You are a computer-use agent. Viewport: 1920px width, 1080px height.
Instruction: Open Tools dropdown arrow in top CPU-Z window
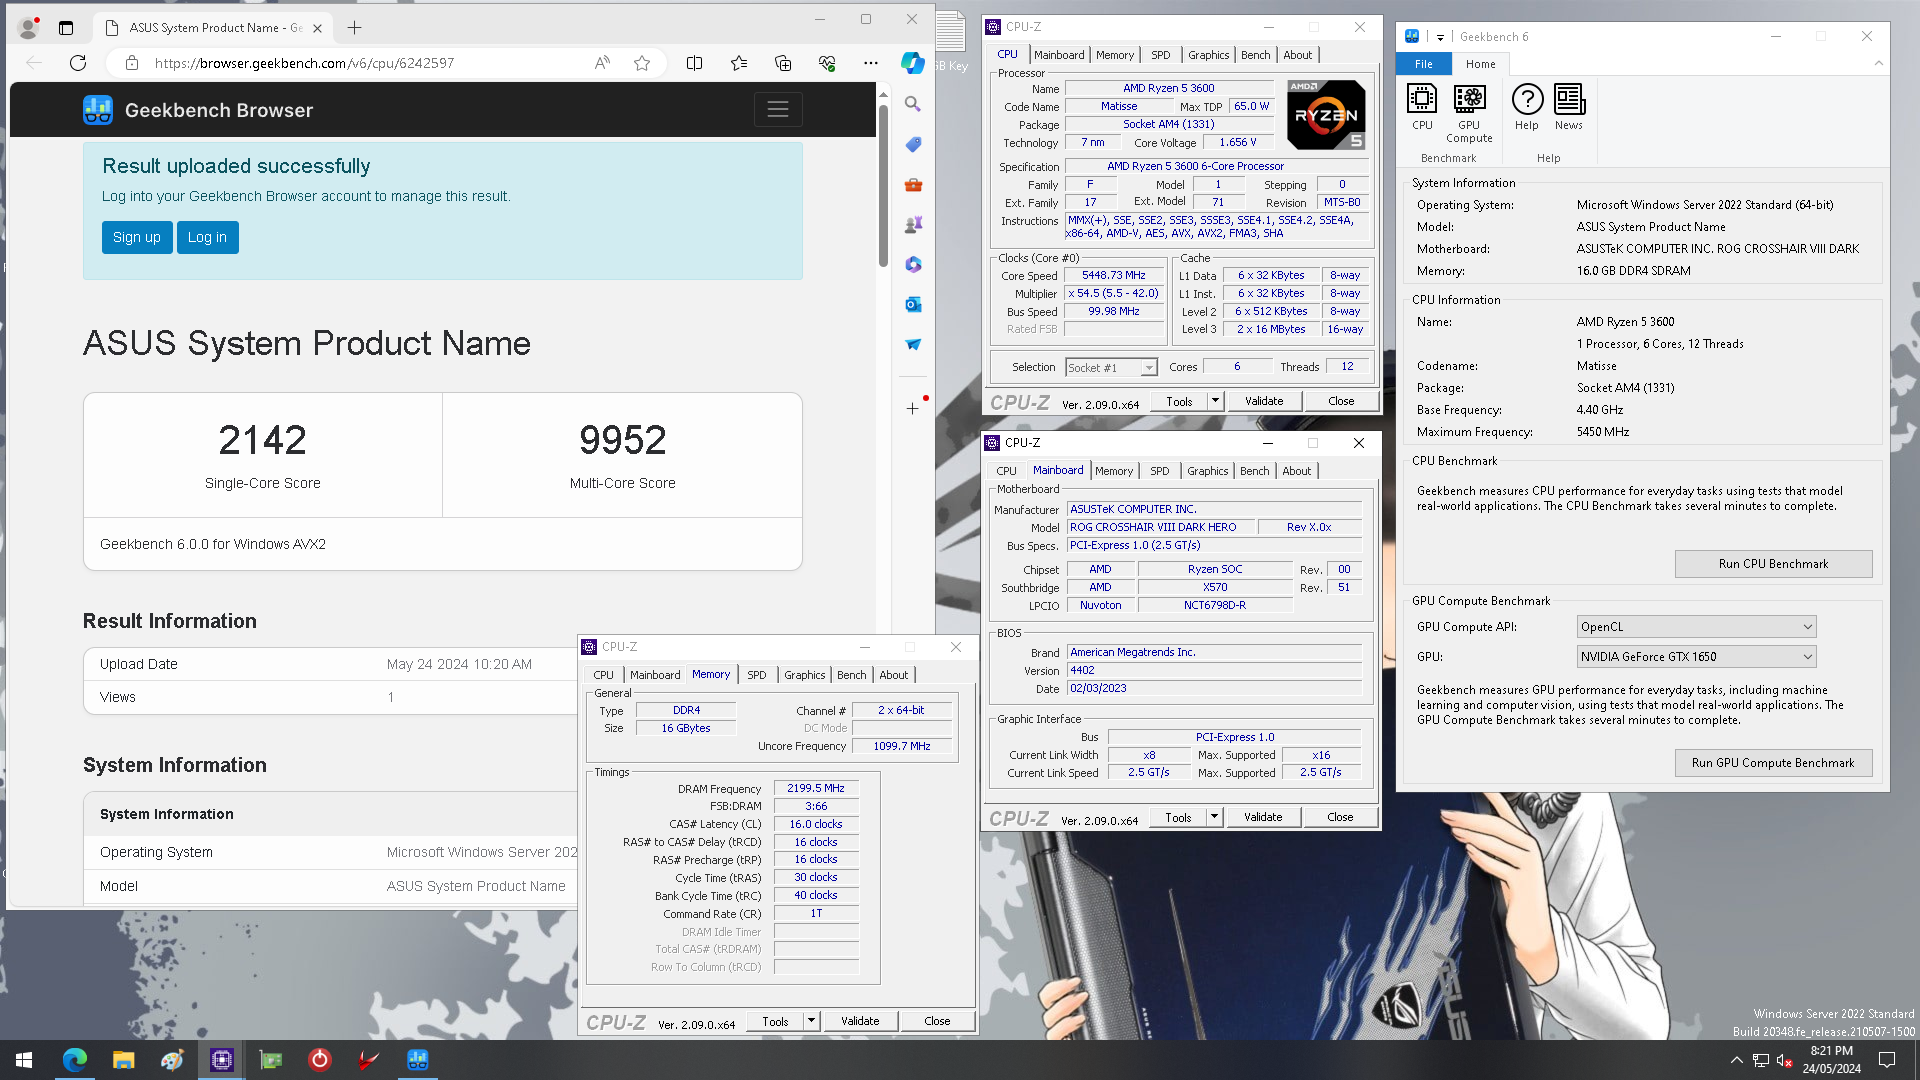click(1215, 401)
